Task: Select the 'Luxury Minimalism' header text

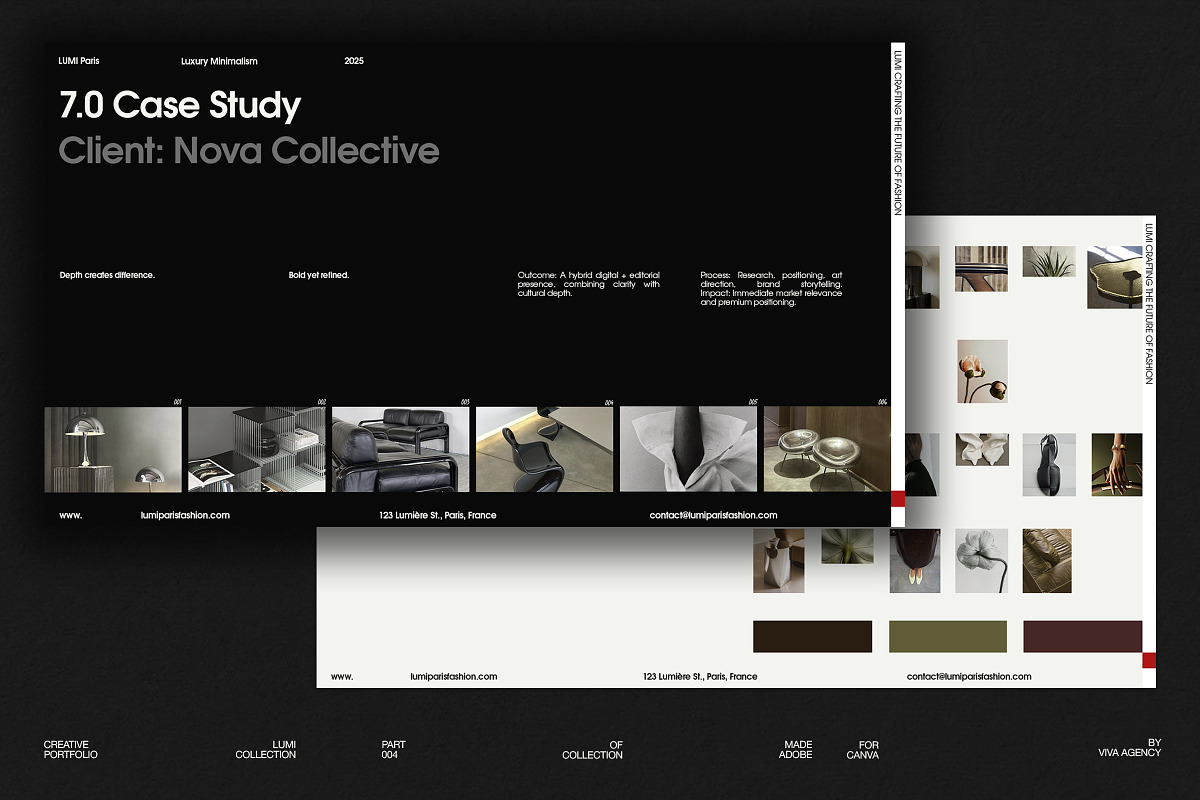Action: pos(219,61)
